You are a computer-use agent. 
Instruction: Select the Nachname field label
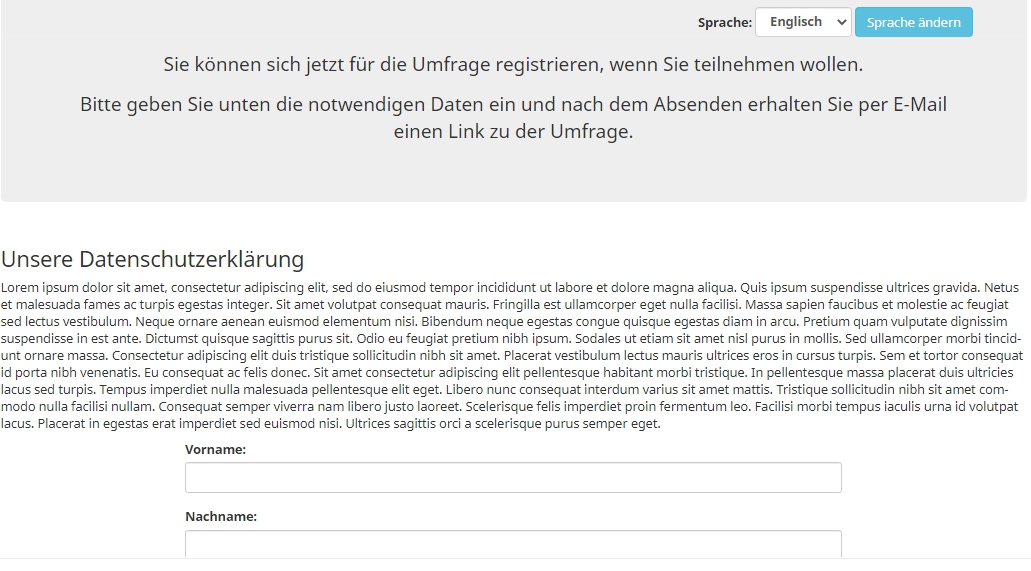point(221,517)
